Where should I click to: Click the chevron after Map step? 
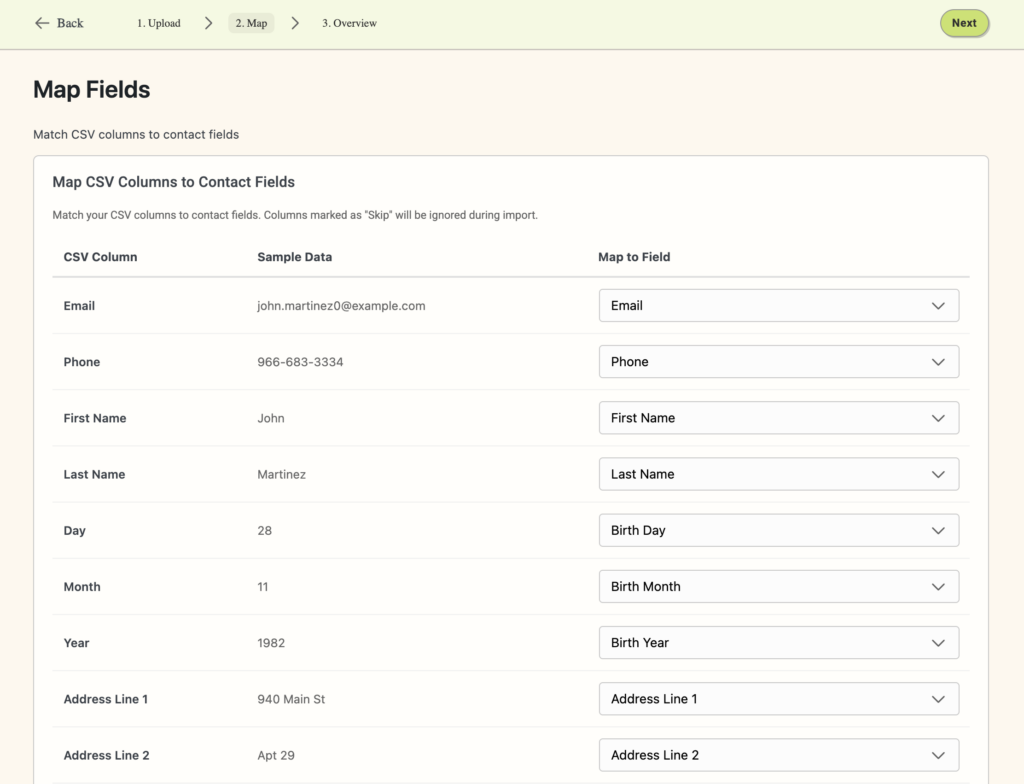pyautogui.click(x=295, y=23)
